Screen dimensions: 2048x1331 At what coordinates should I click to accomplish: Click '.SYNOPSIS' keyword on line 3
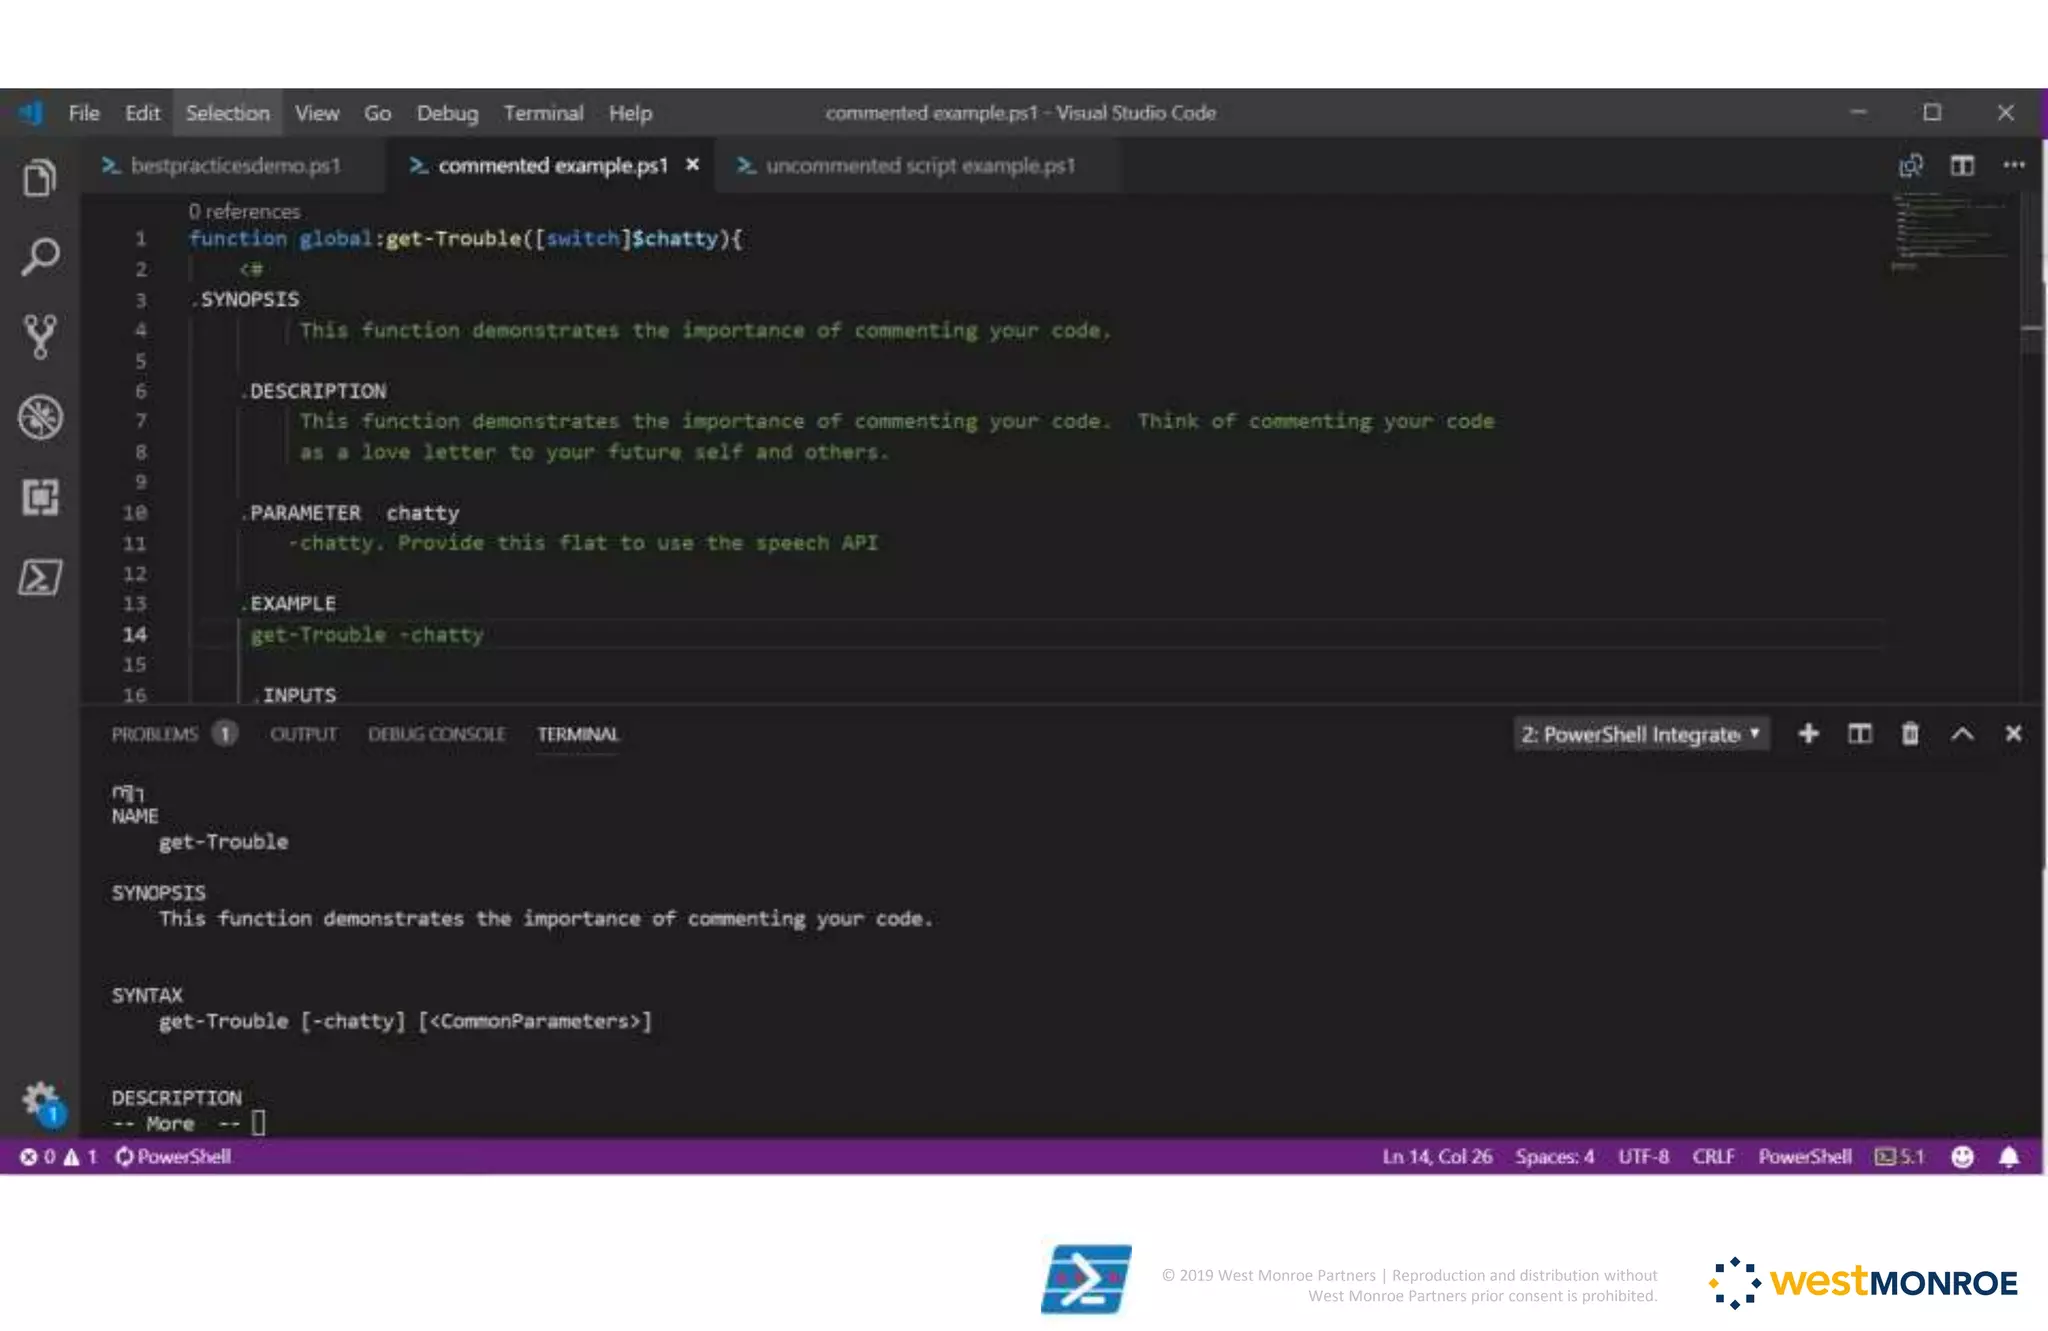245,300
